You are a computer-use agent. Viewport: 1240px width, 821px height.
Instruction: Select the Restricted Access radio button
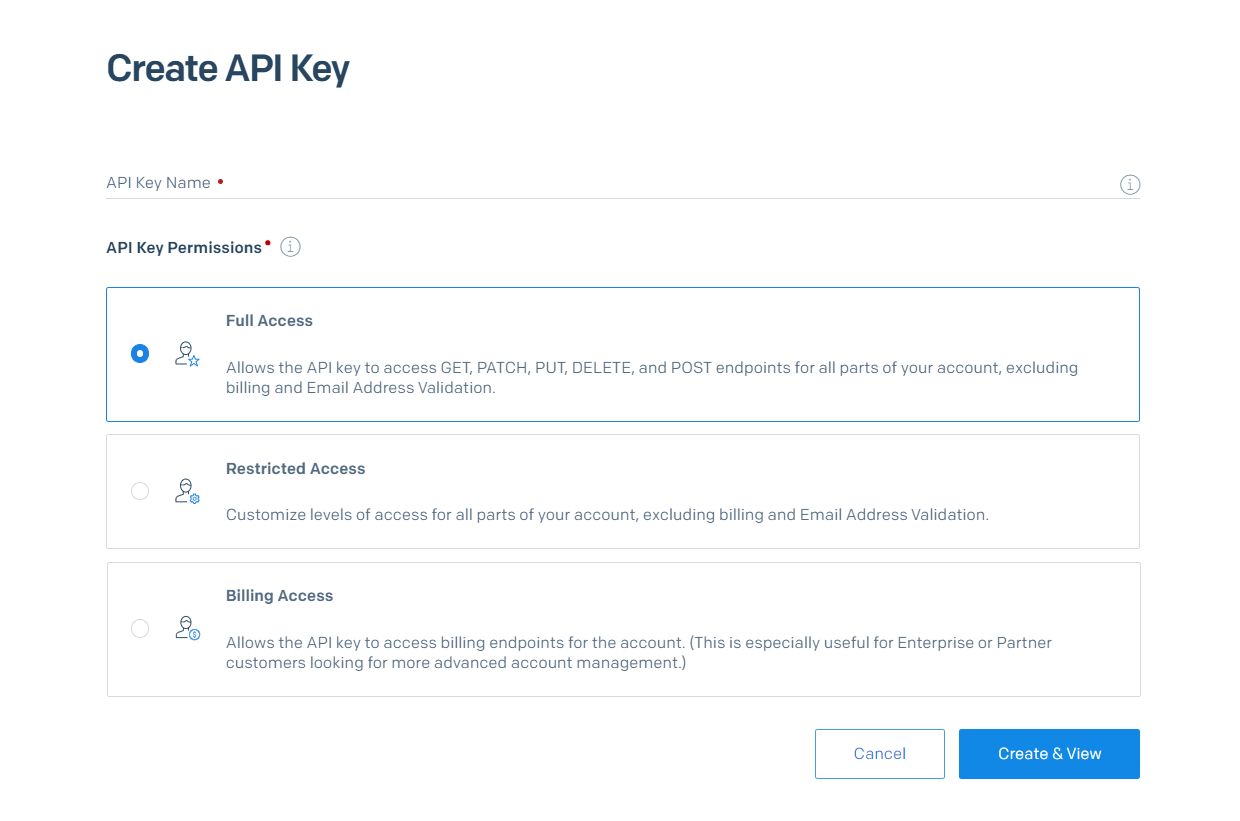(x=139, y=491)
